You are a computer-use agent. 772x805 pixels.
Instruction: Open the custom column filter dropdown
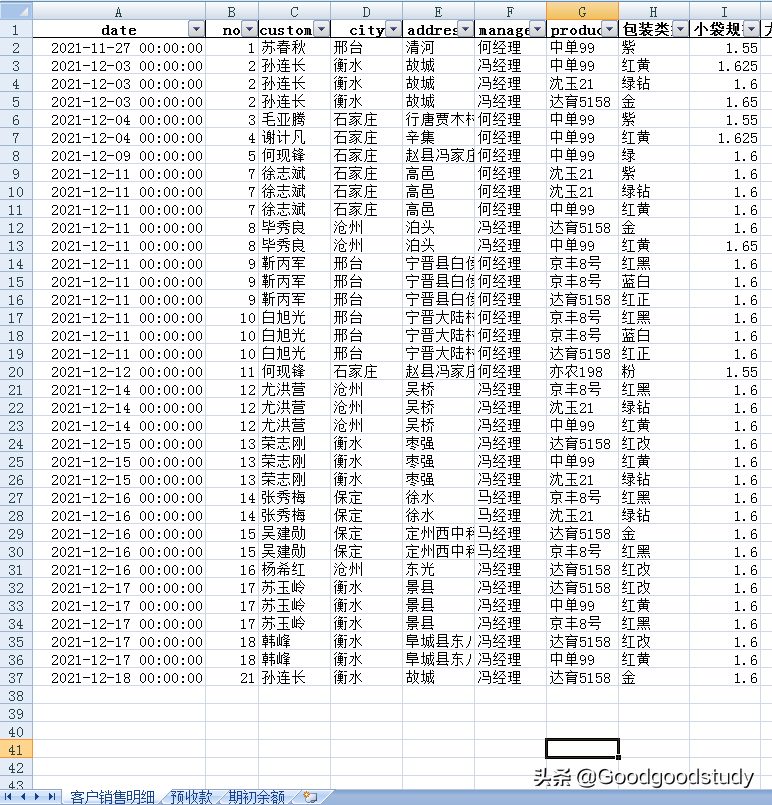[321, 29]
